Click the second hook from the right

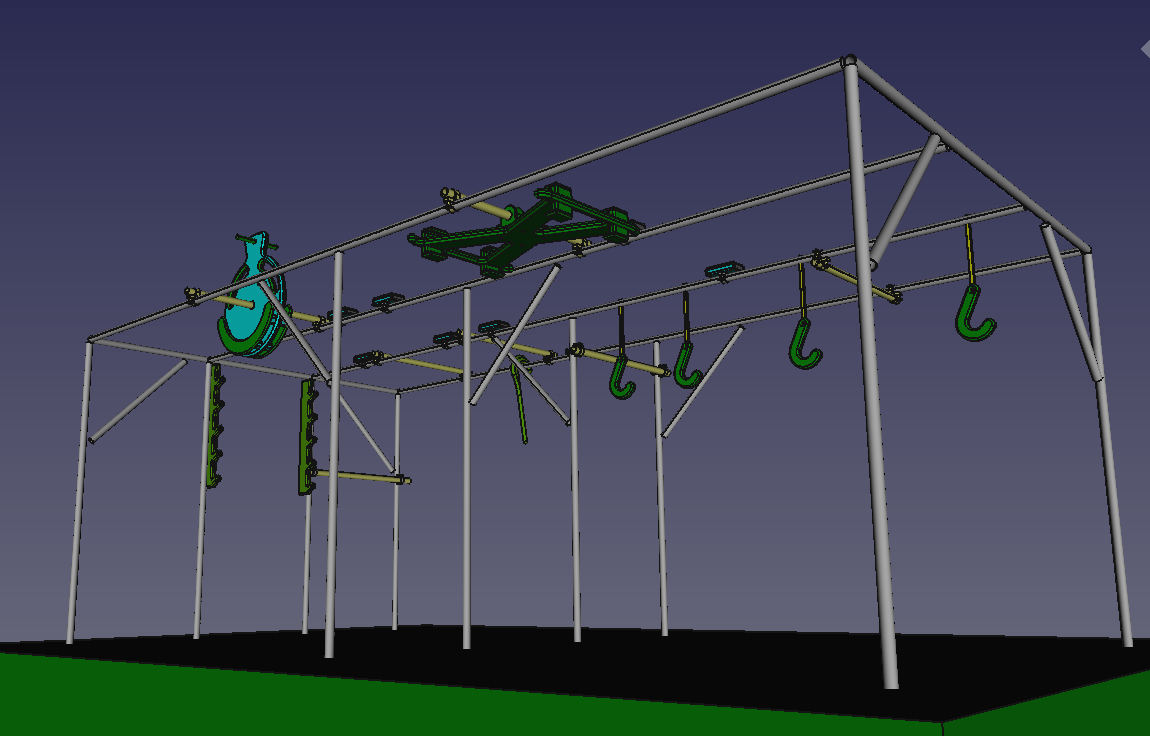pyautogui.click(x=803, y=342)
